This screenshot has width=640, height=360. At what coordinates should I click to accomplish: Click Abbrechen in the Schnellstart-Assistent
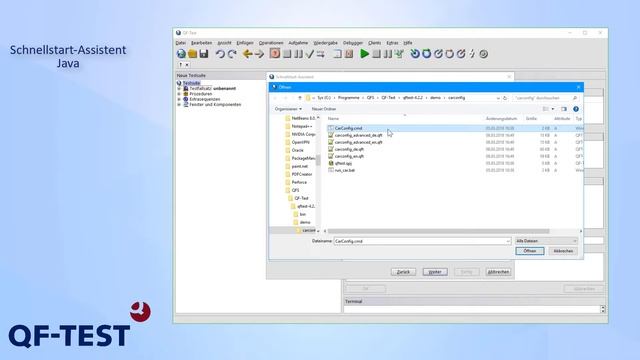coord(498,272)
